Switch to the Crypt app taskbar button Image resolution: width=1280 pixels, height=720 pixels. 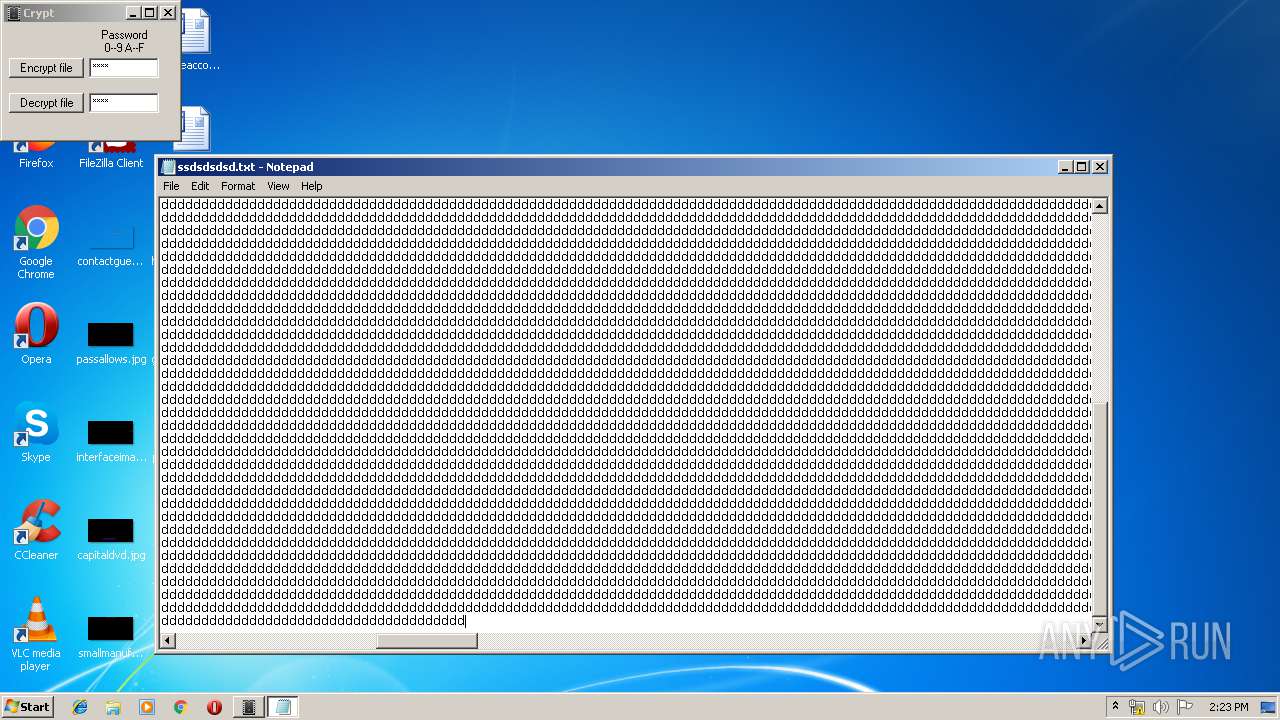coord(249,707)
